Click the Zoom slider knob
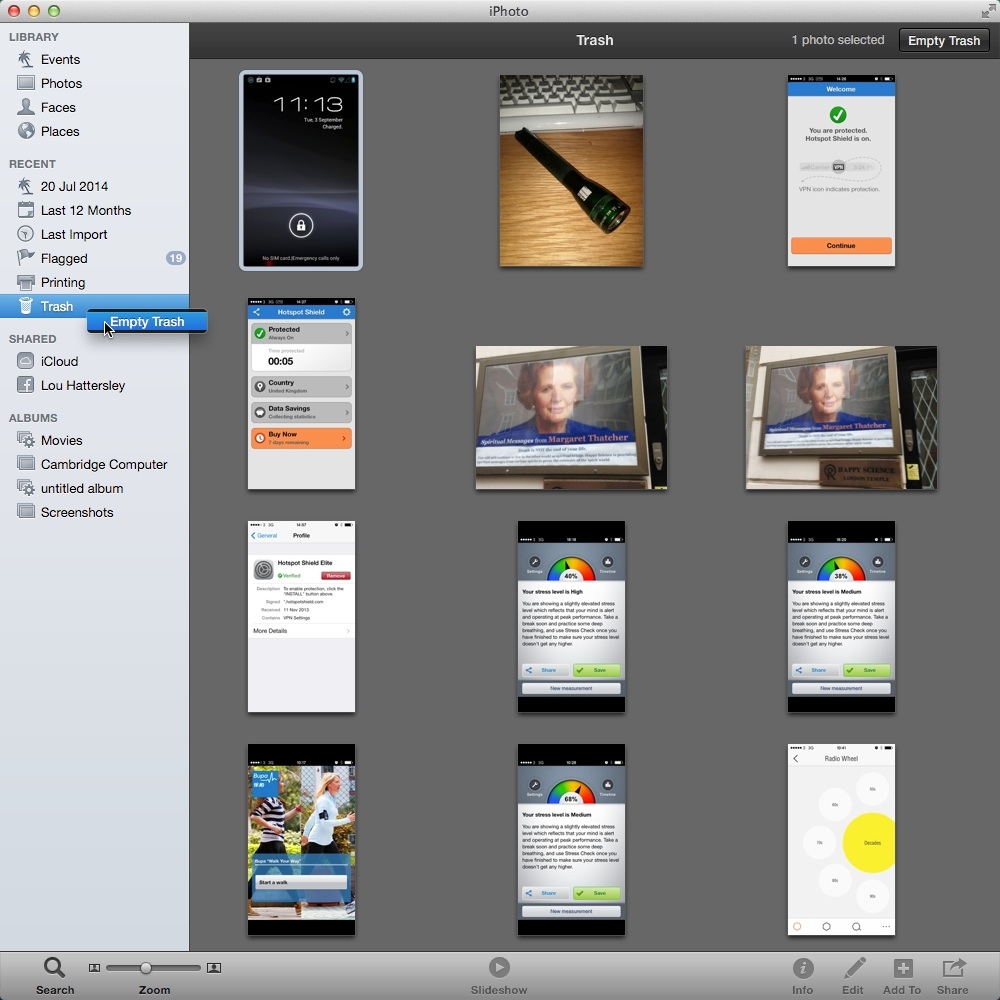The height and width of the screenshot is (1000, 1000). tap(146, 968)
